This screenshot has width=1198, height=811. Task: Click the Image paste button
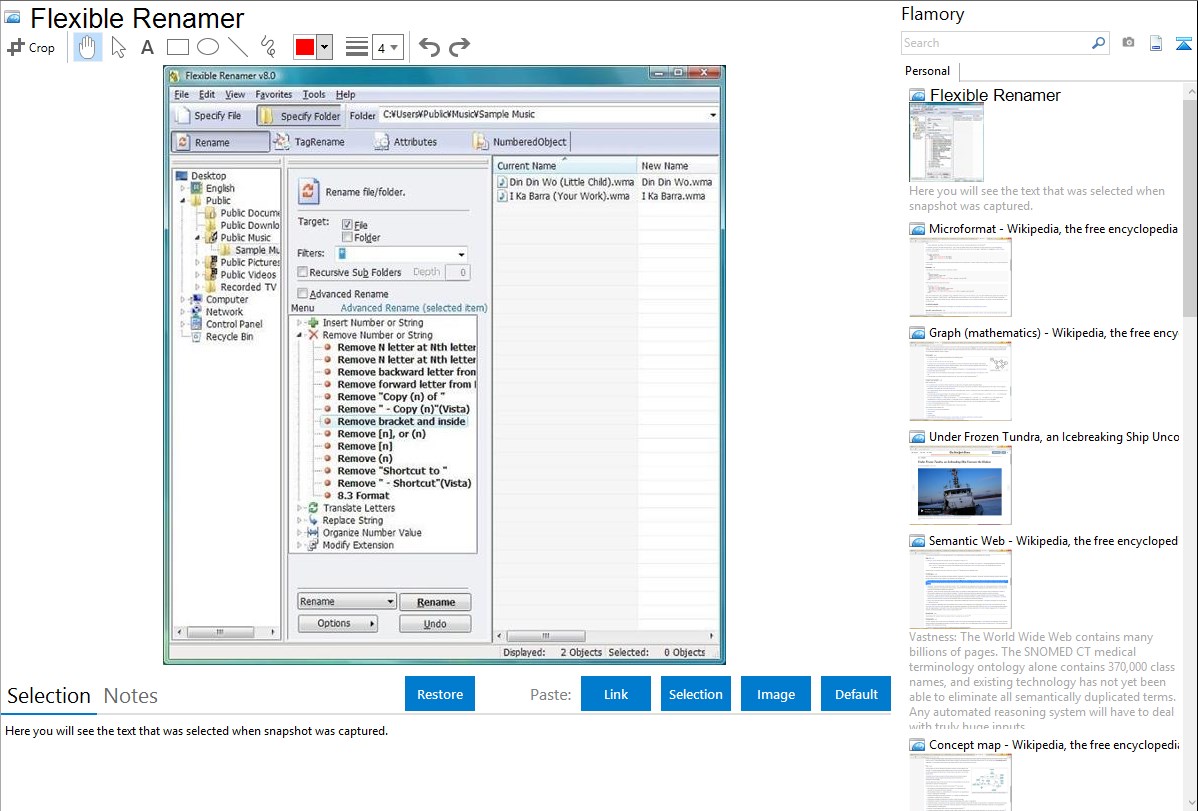point(776,694)
